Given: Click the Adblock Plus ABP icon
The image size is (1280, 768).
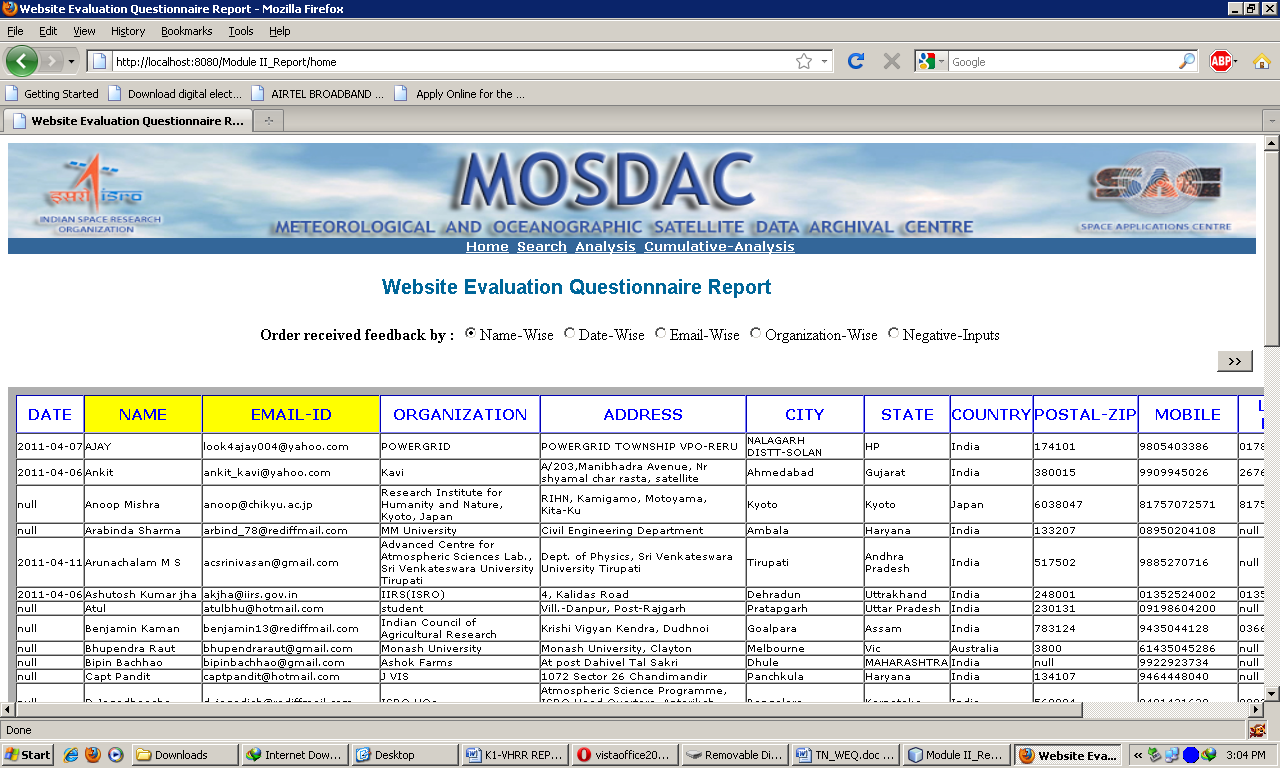Looking at the screenshot, I should [x=1221, y=61].
